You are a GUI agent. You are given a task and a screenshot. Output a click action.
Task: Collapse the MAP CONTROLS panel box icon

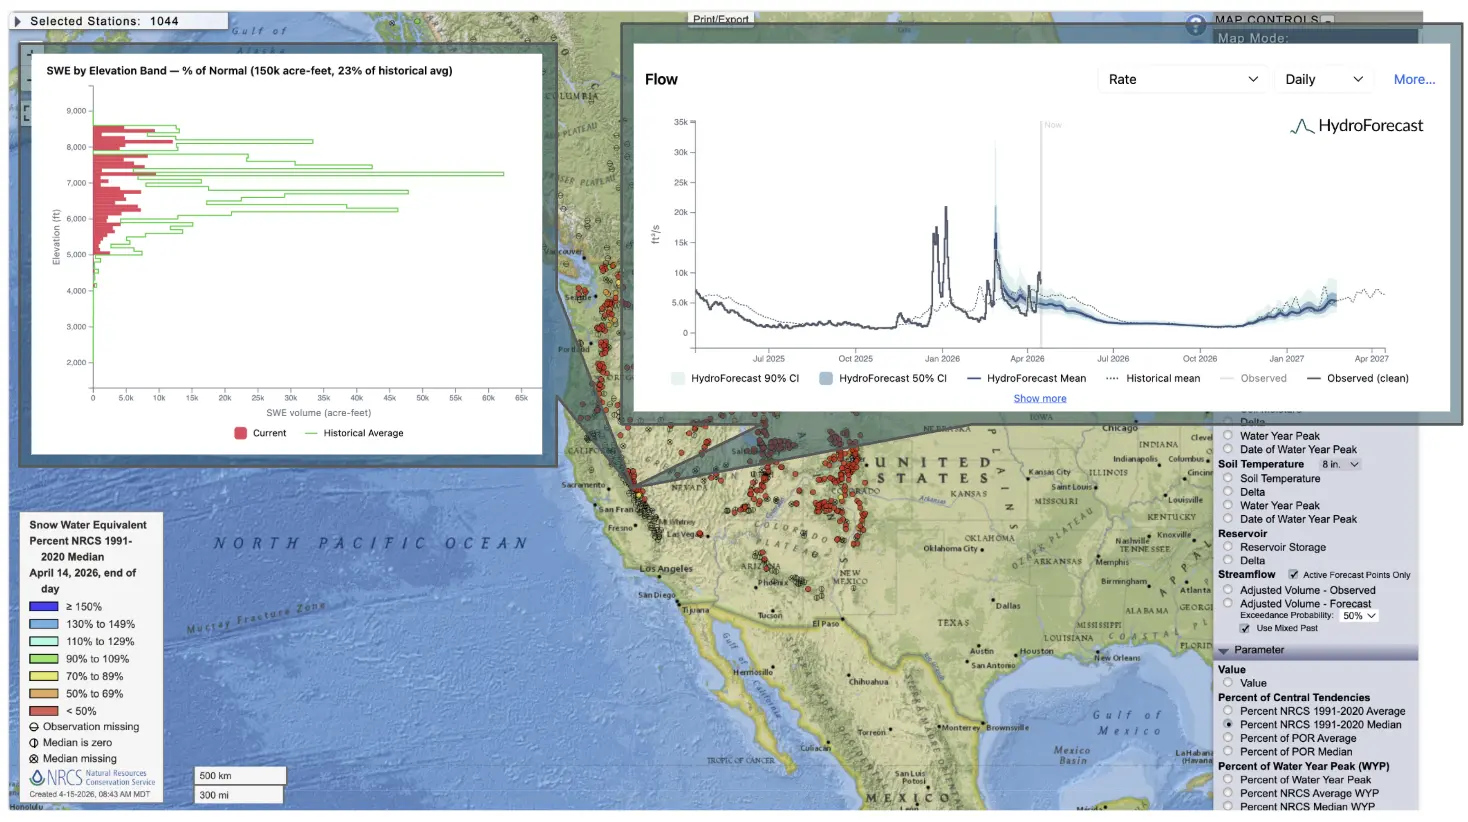pyautogui.click(x=1328, y=20)
